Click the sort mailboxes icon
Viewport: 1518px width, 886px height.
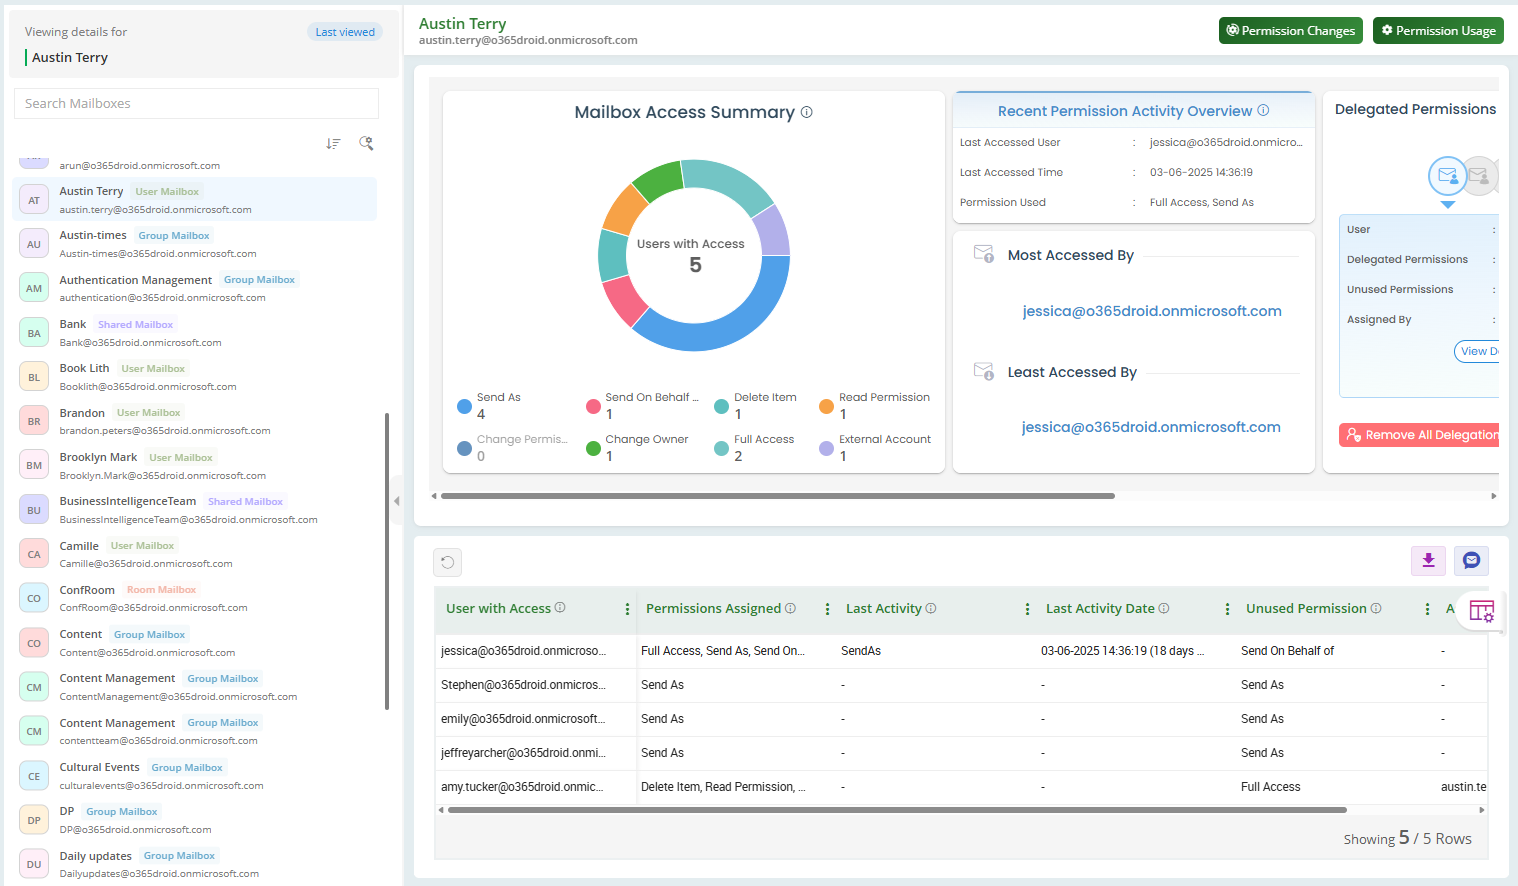tap(333, 144)
